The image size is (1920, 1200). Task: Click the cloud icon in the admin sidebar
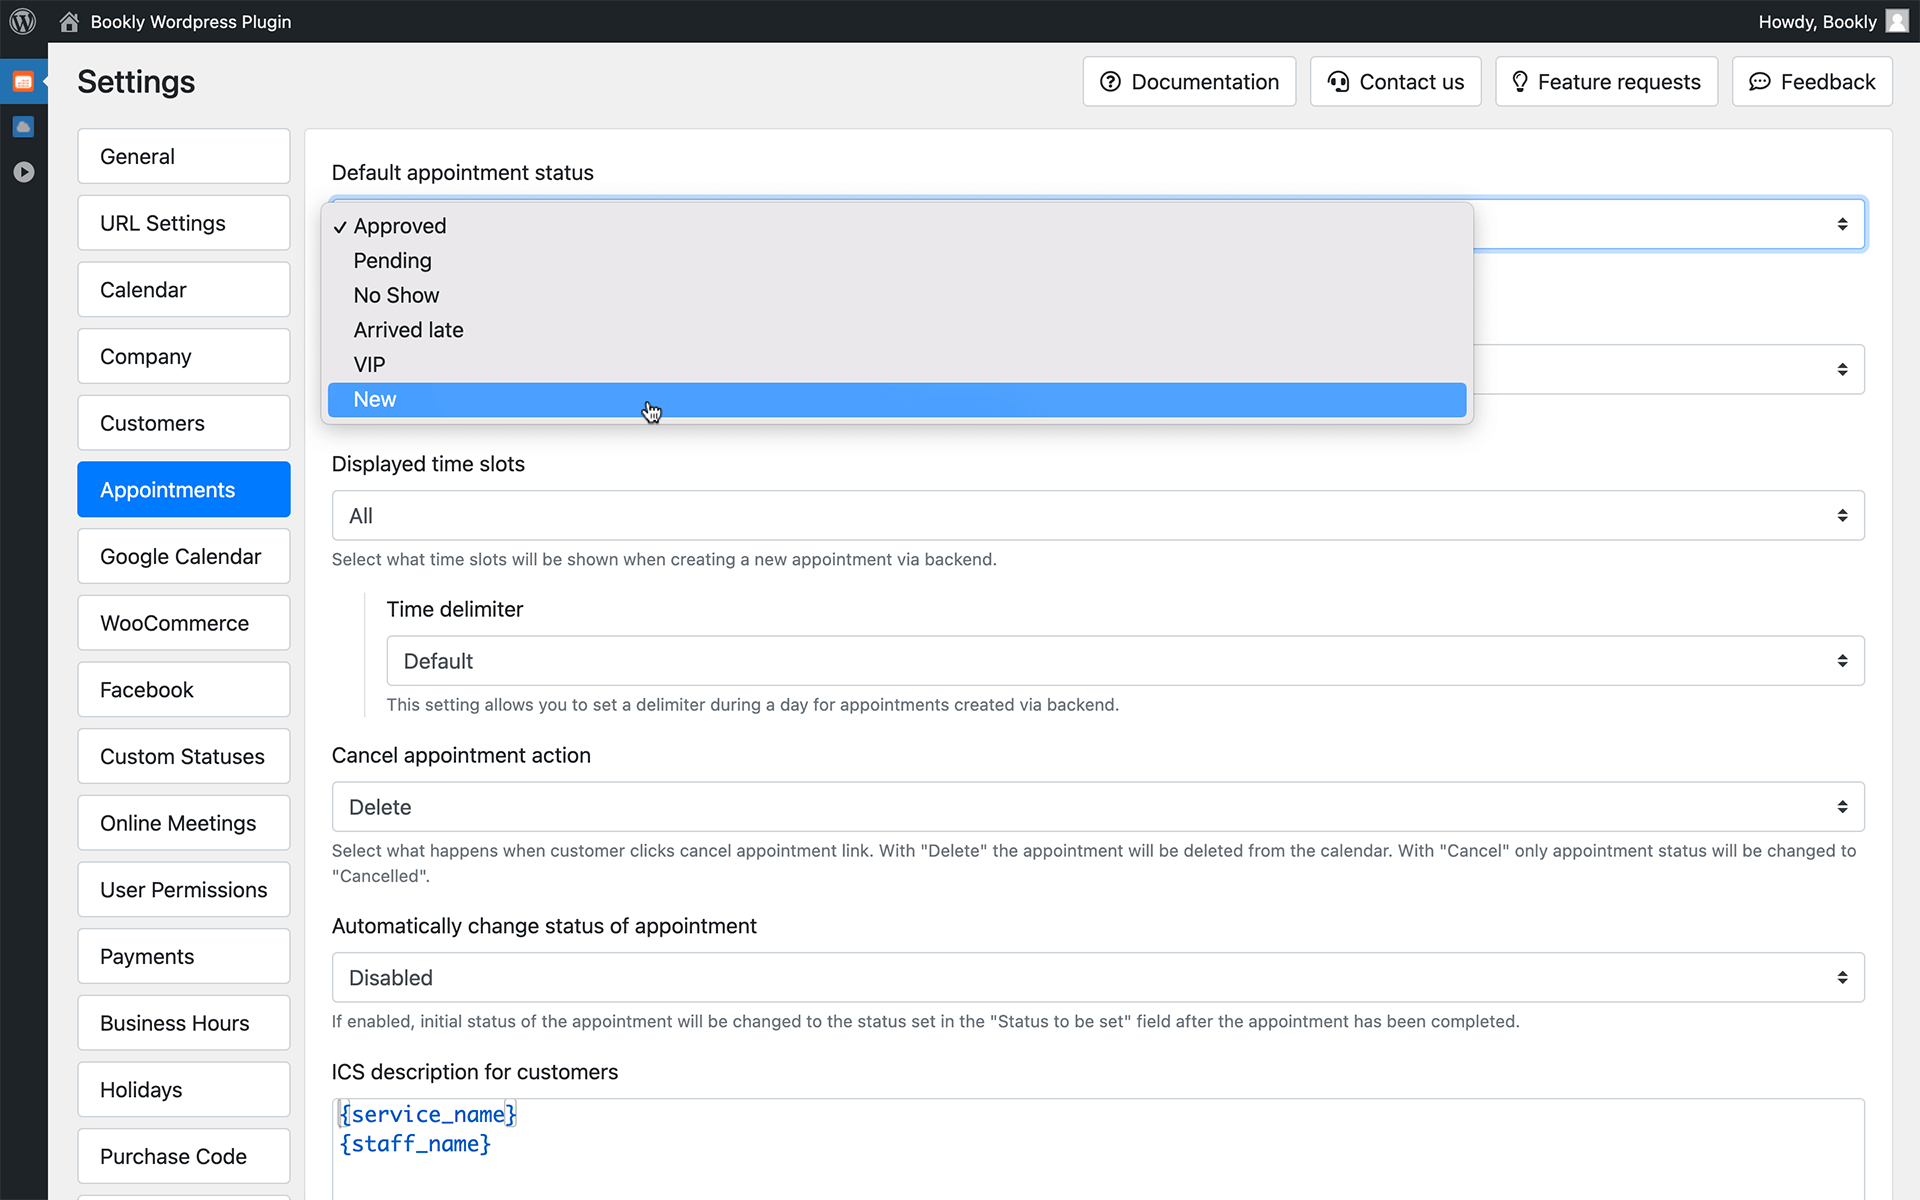[23, 127]
